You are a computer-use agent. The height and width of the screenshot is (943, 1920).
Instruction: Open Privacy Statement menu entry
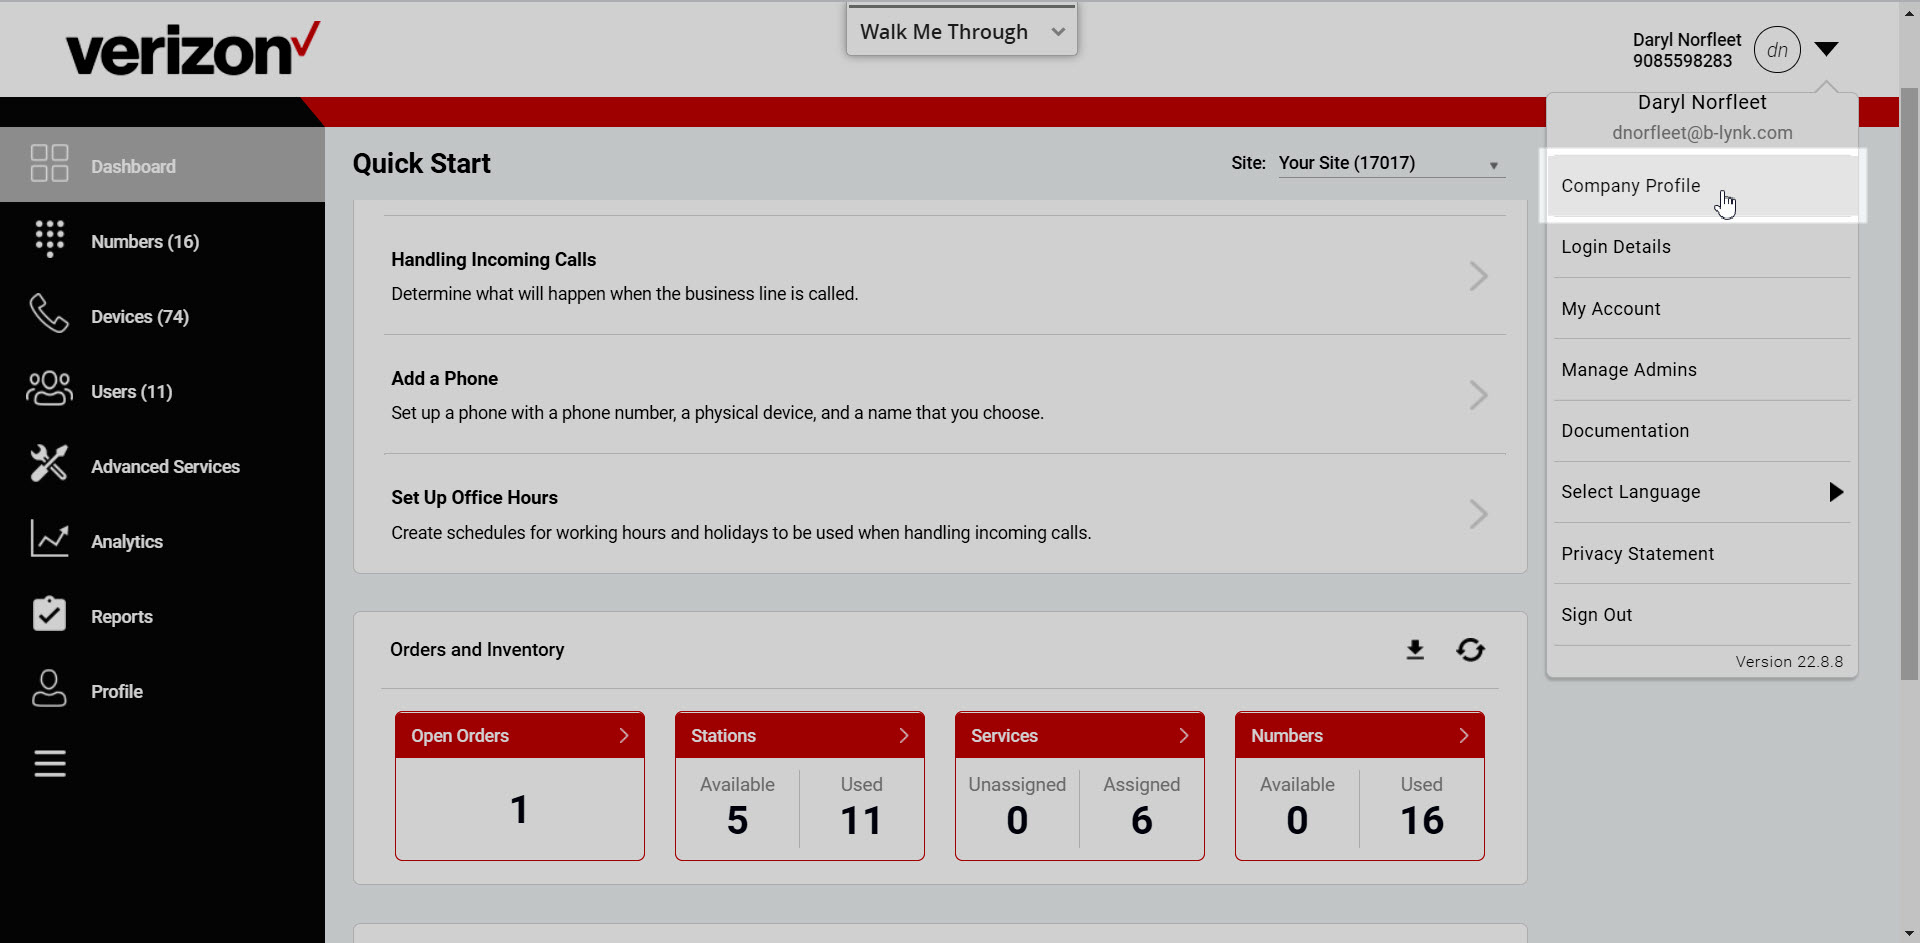[1702, 554]
